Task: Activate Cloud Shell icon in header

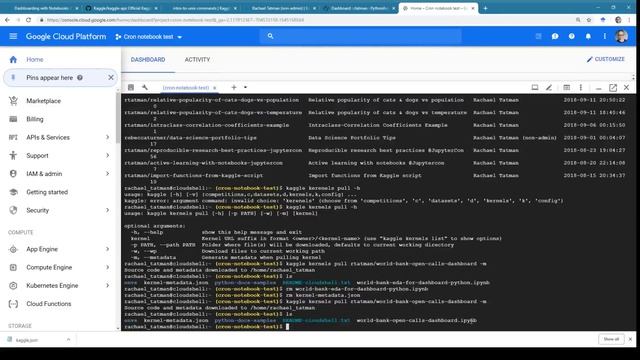Action: pos(538,36)
